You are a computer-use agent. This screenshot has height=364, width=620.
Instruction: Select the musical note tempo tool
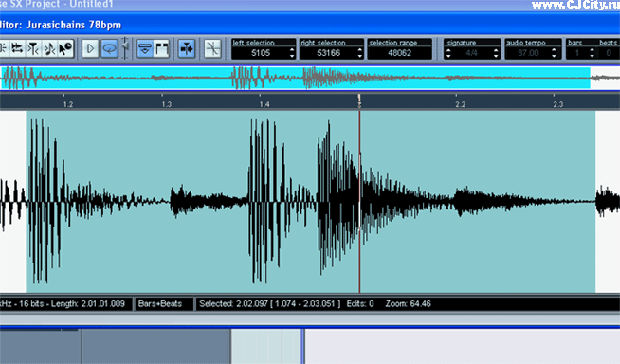49,49
